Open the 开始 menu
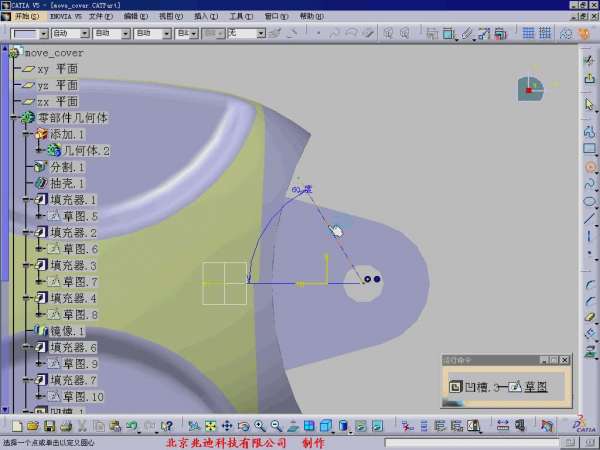 point(27,16)
